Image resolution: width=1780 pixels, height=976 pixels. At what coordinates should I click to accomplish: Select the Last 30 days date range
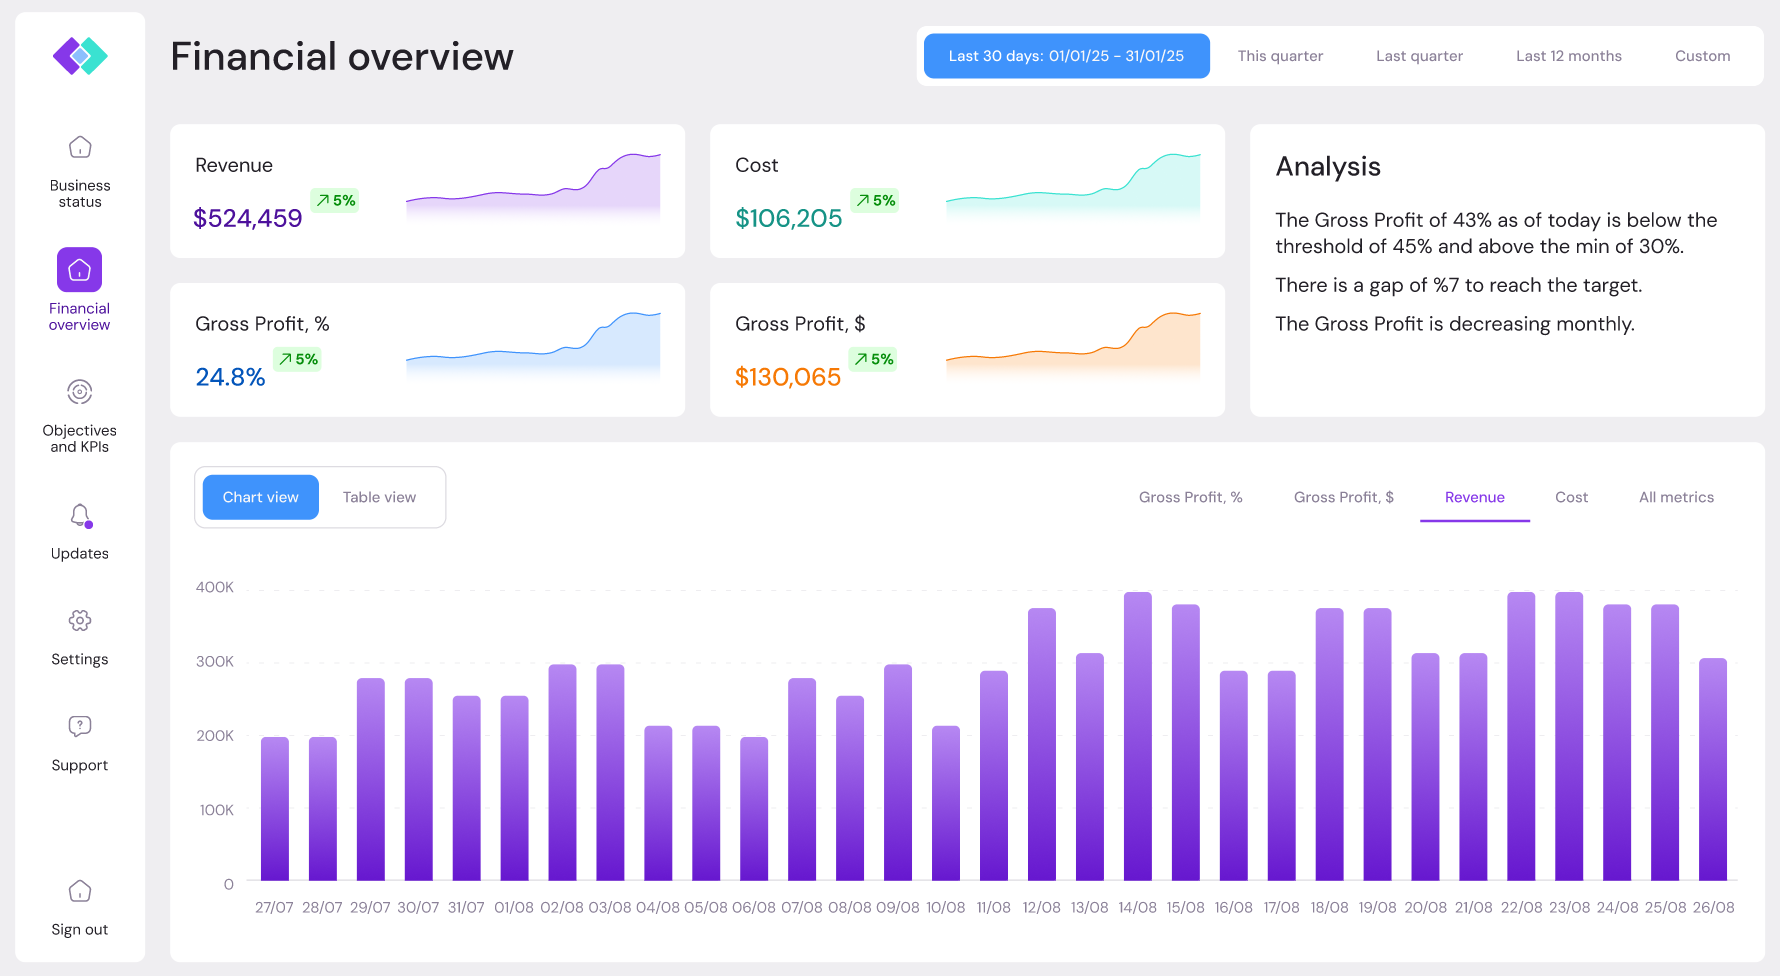coord(1066,56)
